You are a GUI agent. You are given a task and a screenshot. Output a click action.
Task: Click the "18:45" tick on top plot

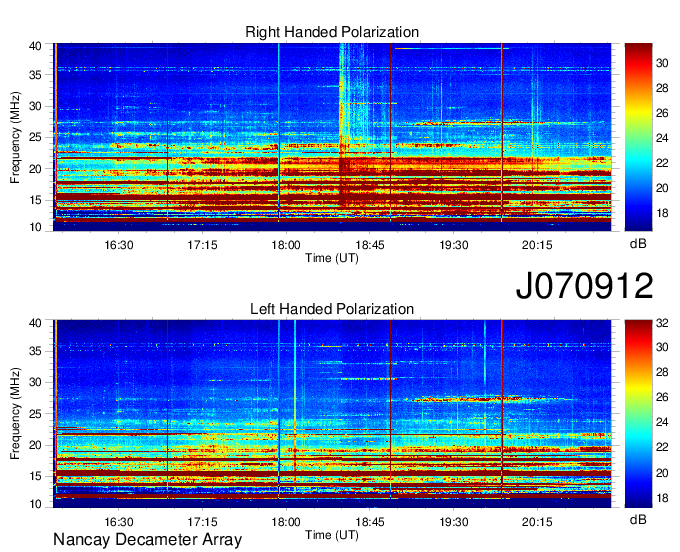tap(370, 245)
